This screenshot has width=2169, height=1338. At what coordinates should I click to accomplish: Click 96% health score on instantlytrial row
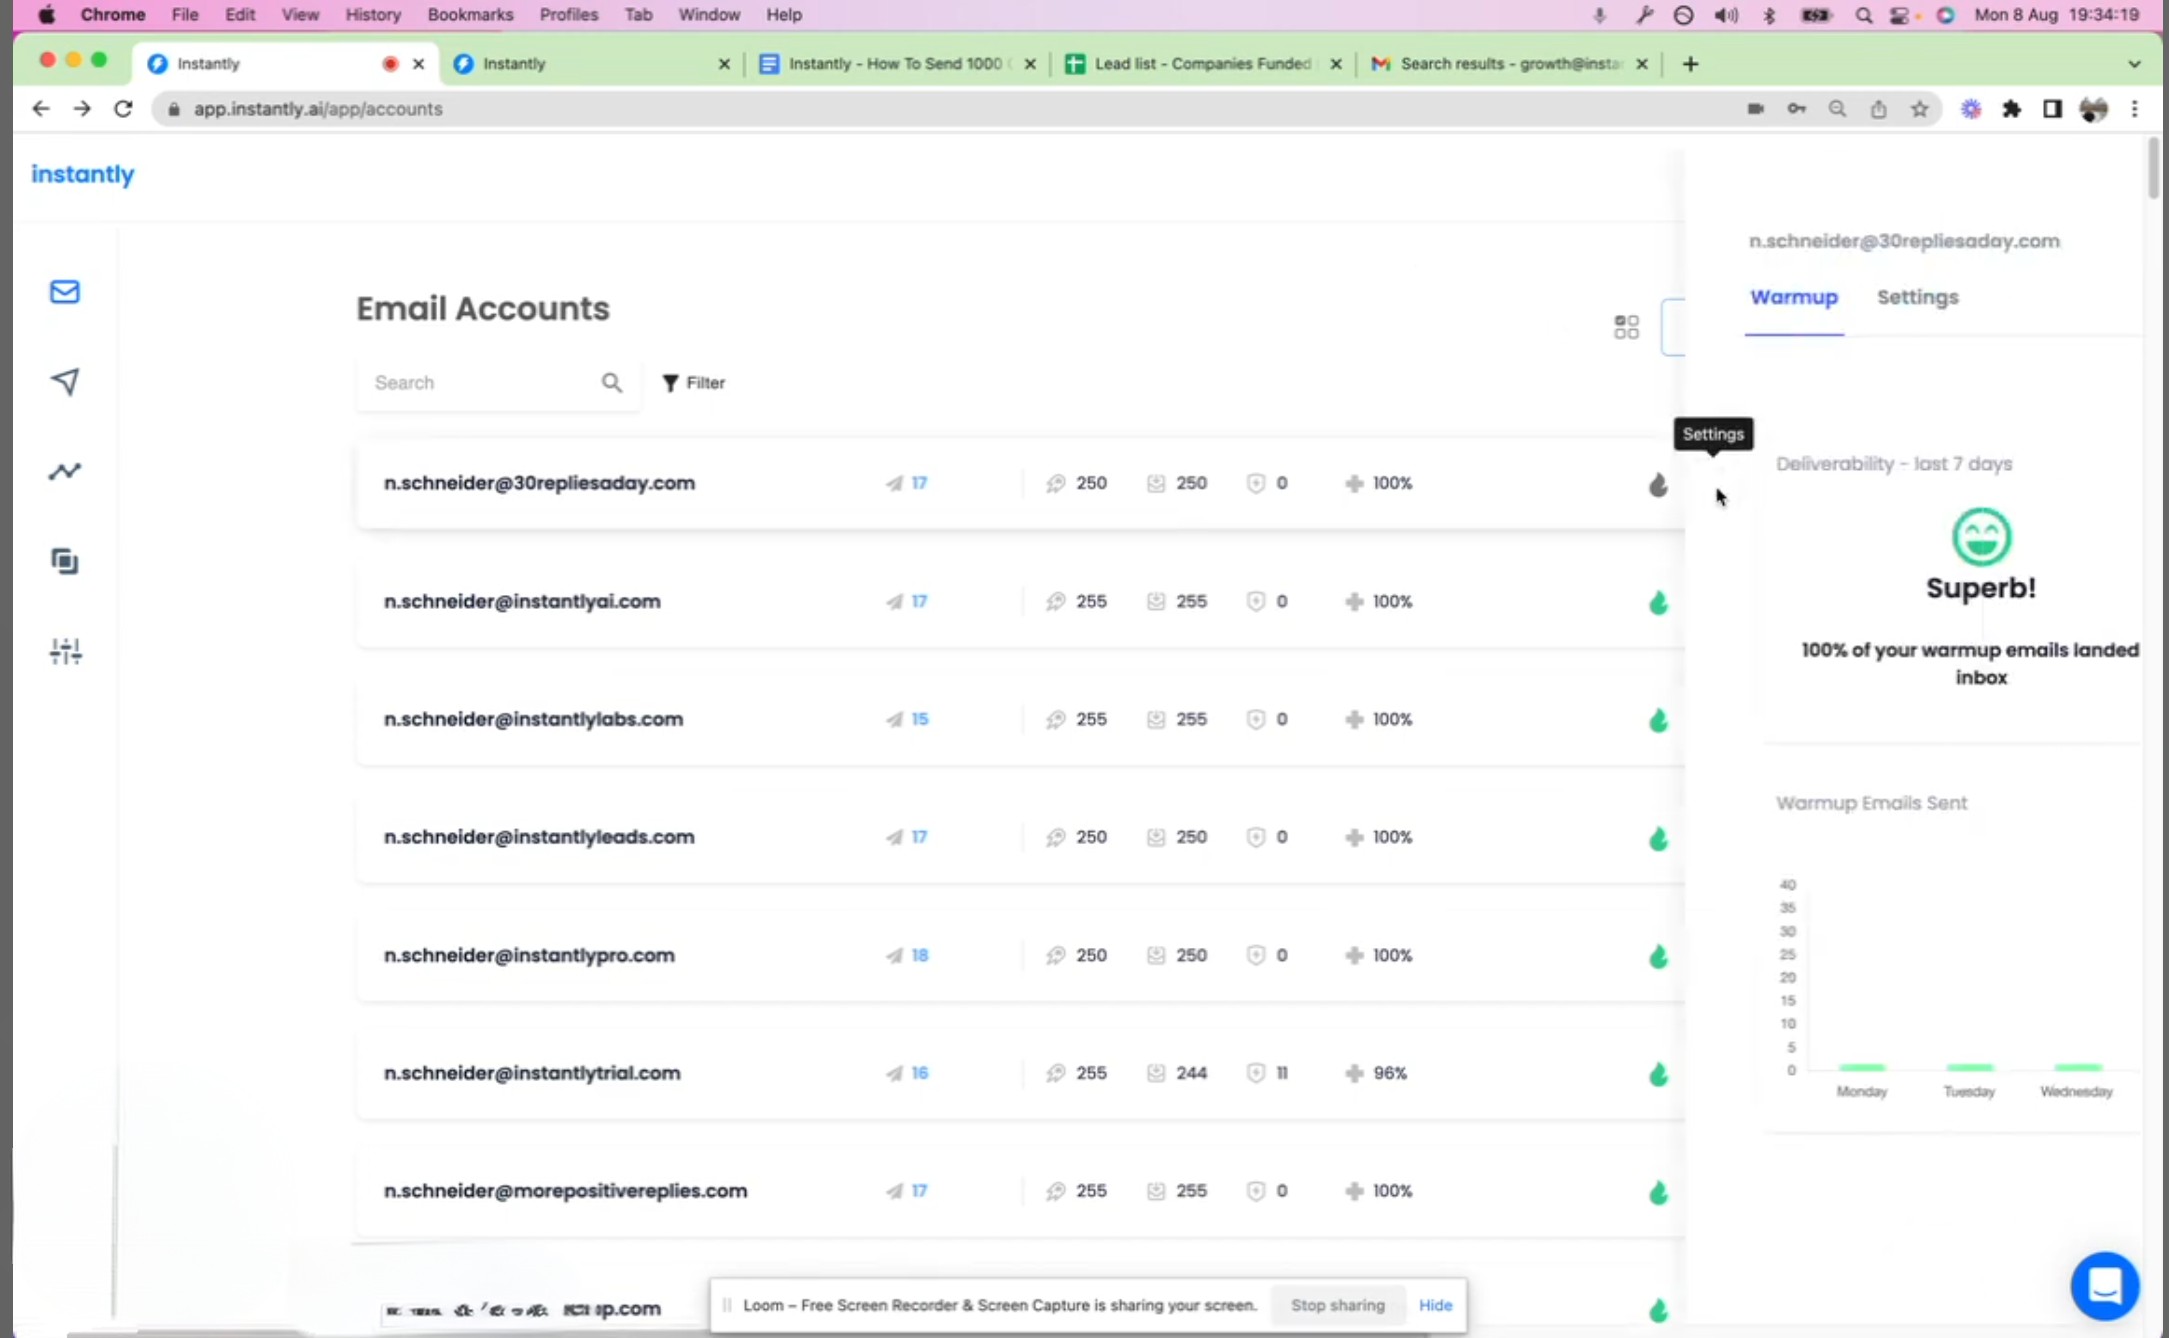(1390, 1073)
